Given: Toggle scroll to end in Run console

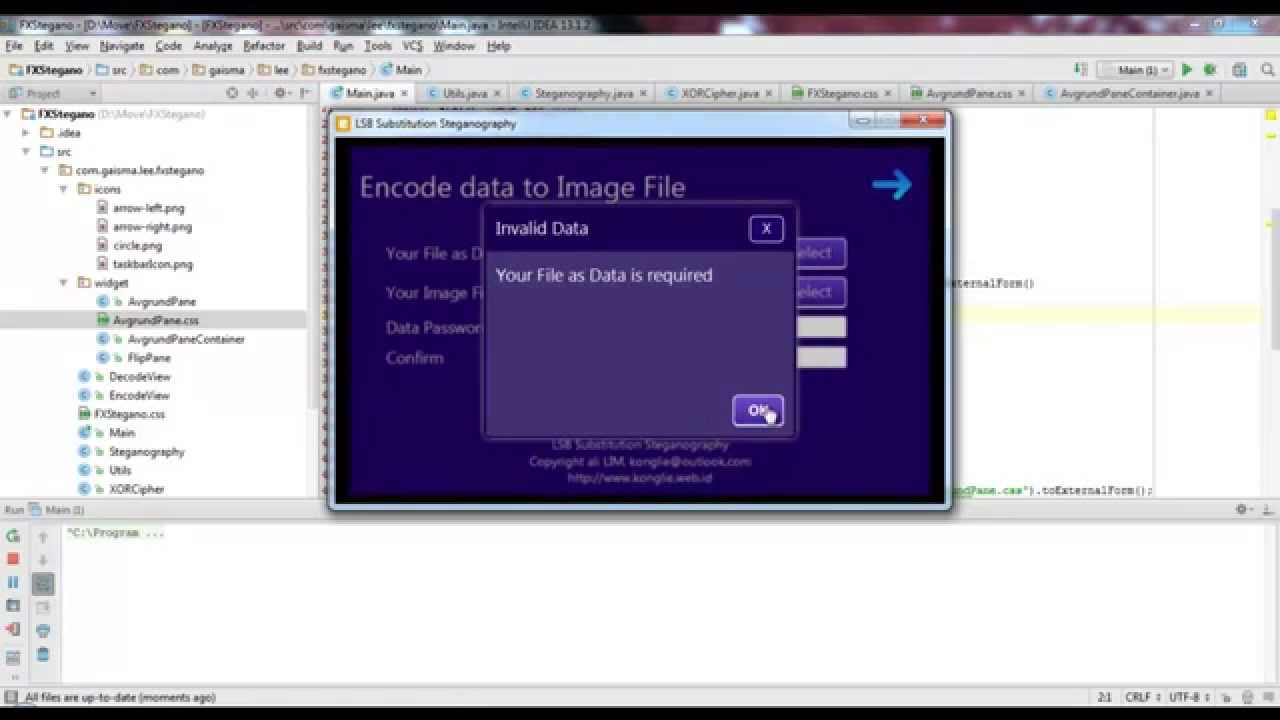Looking at the screenshot, I should coord(43,607).
